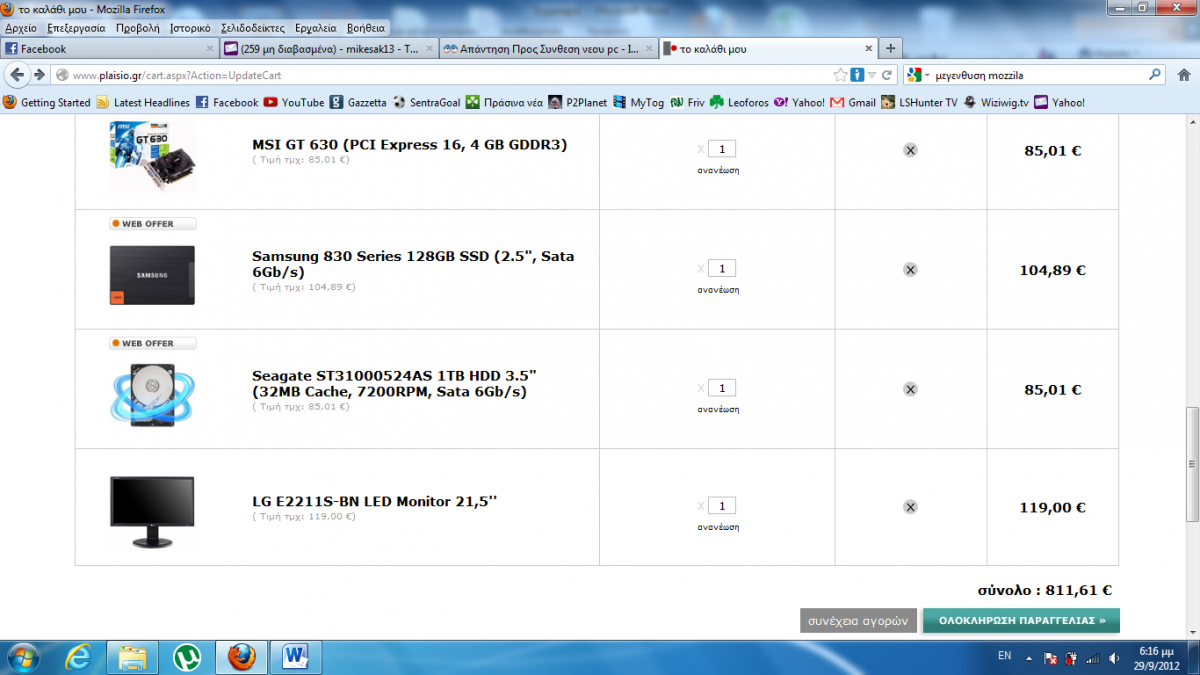The image size is (1200, 675).
Task: Open the Latest Headlines feed bookmark
Action: [x=143, y=102]
